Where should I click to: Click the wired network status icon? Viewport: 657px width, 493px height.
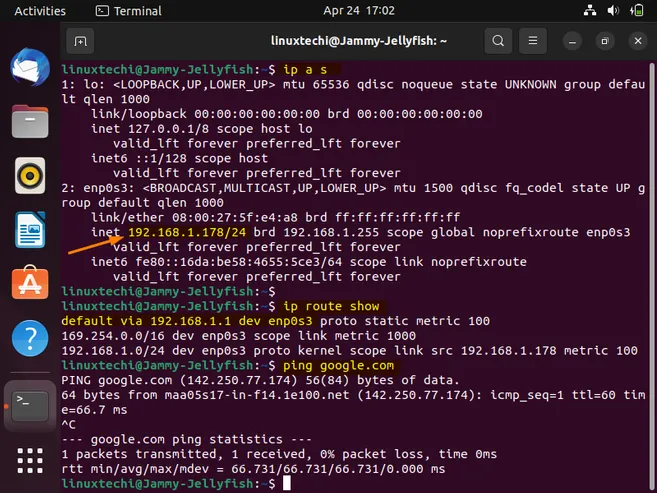click(591, 11)
